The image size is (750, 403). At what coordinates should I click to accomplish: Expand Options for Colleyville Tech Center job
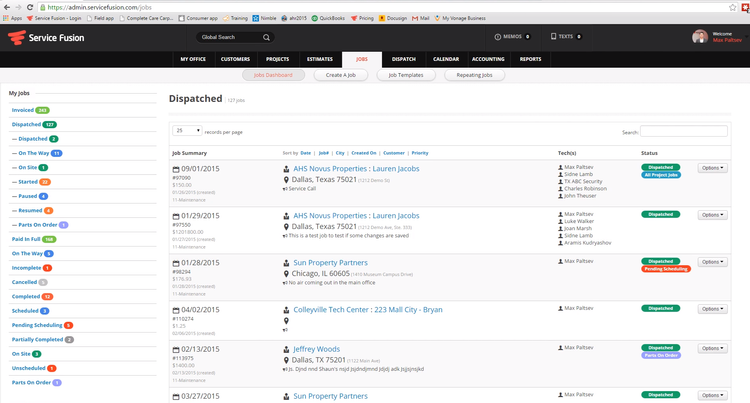coord(712,308)
